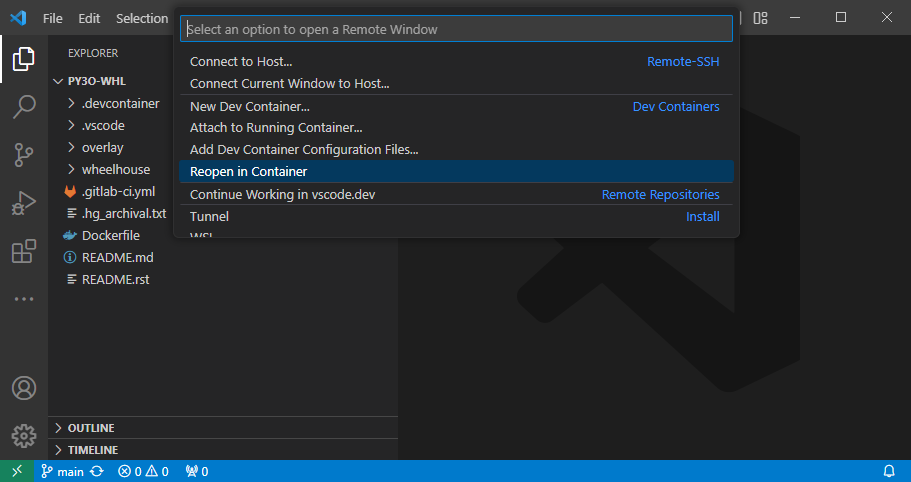Open the Manage gear icon
The image size is (911, 482).
point(24,436)
